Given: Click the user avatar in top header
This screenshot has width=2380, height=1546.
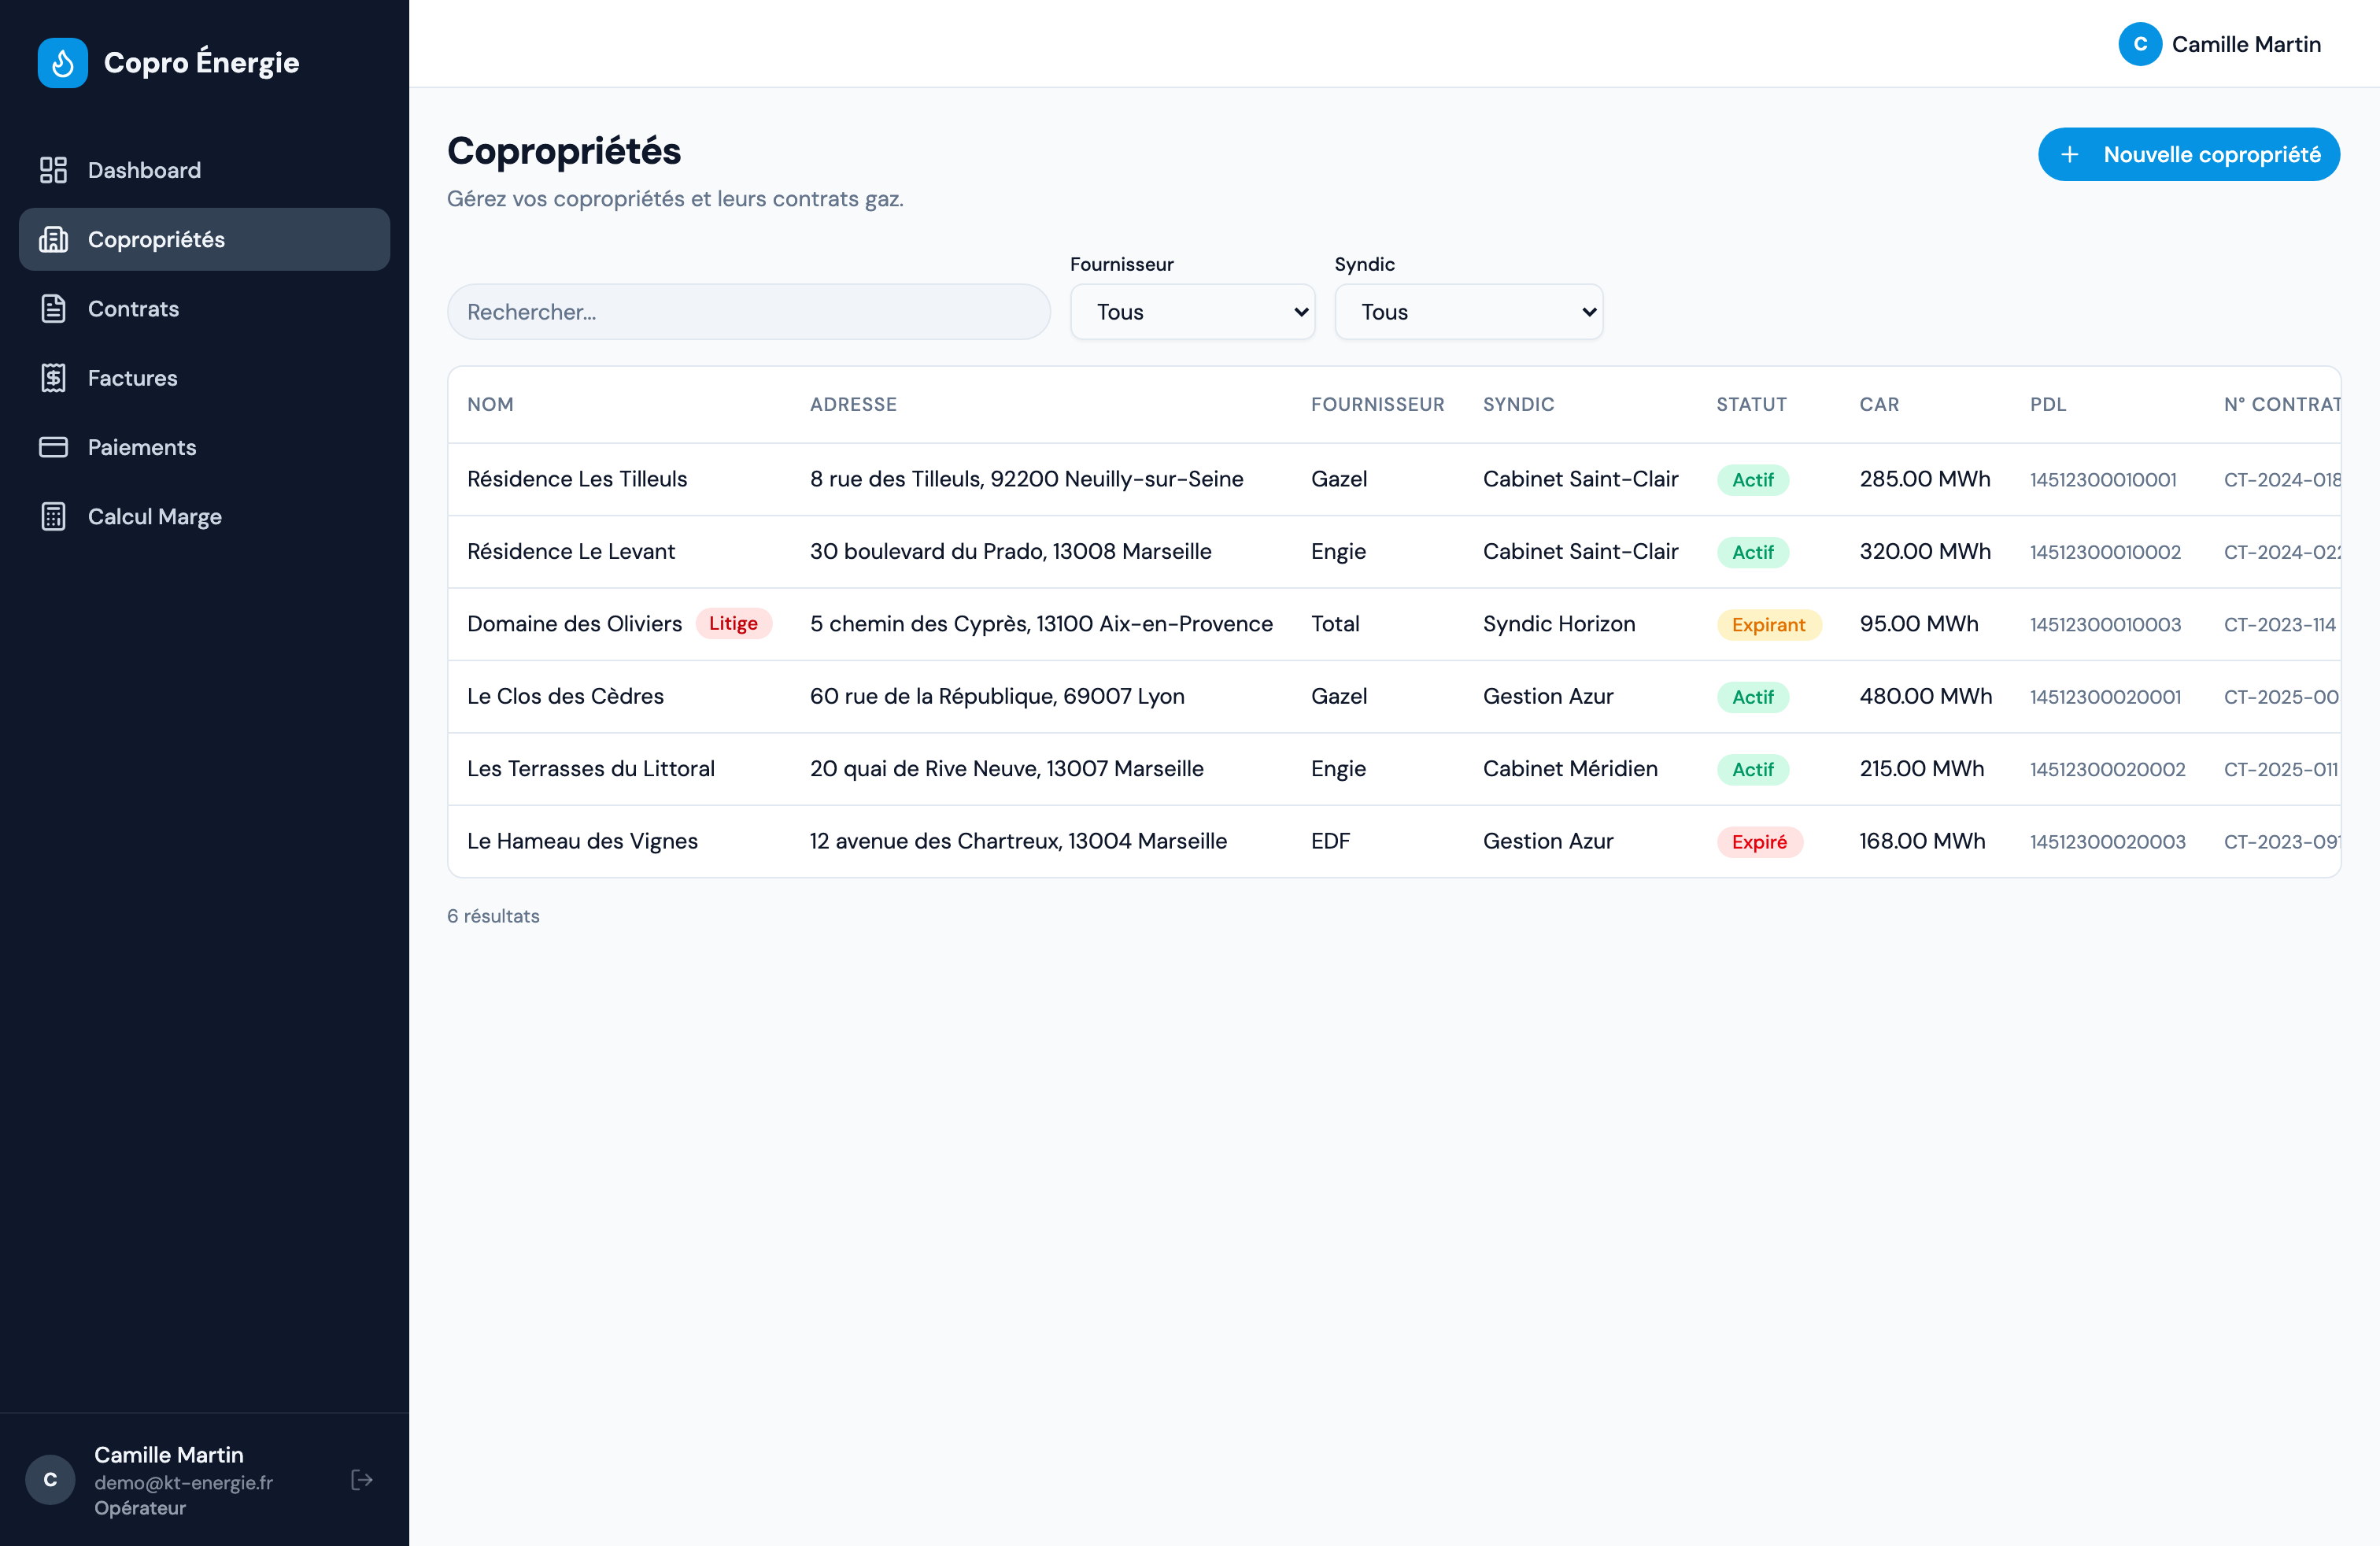Looking at the screenshot, I should pyautogui.click(x=2140, y=44).
